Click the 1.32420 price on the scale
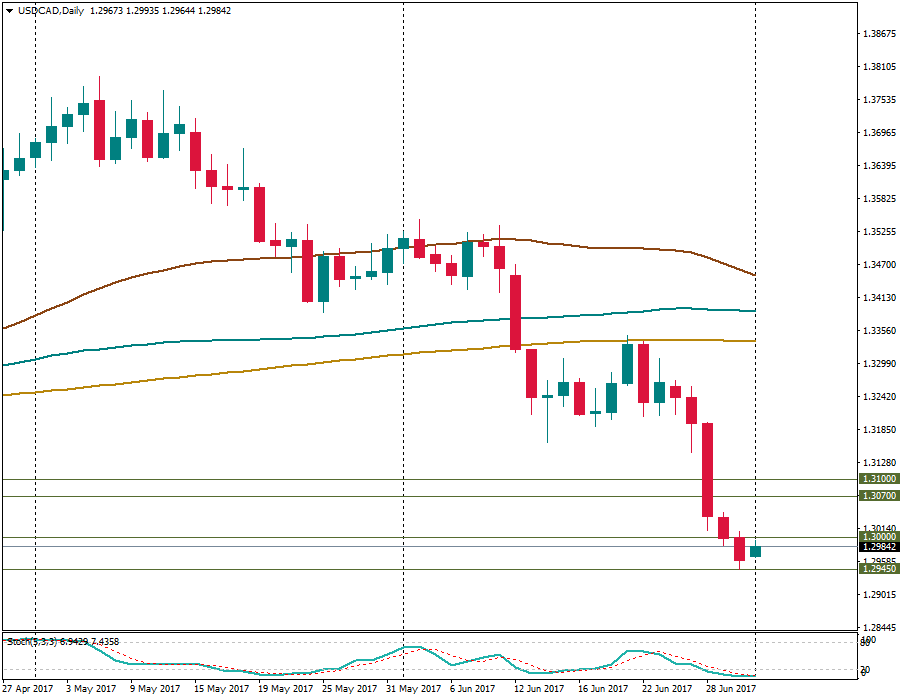The width and height of the screenshot is (900, 700). (x=879, y=397)
